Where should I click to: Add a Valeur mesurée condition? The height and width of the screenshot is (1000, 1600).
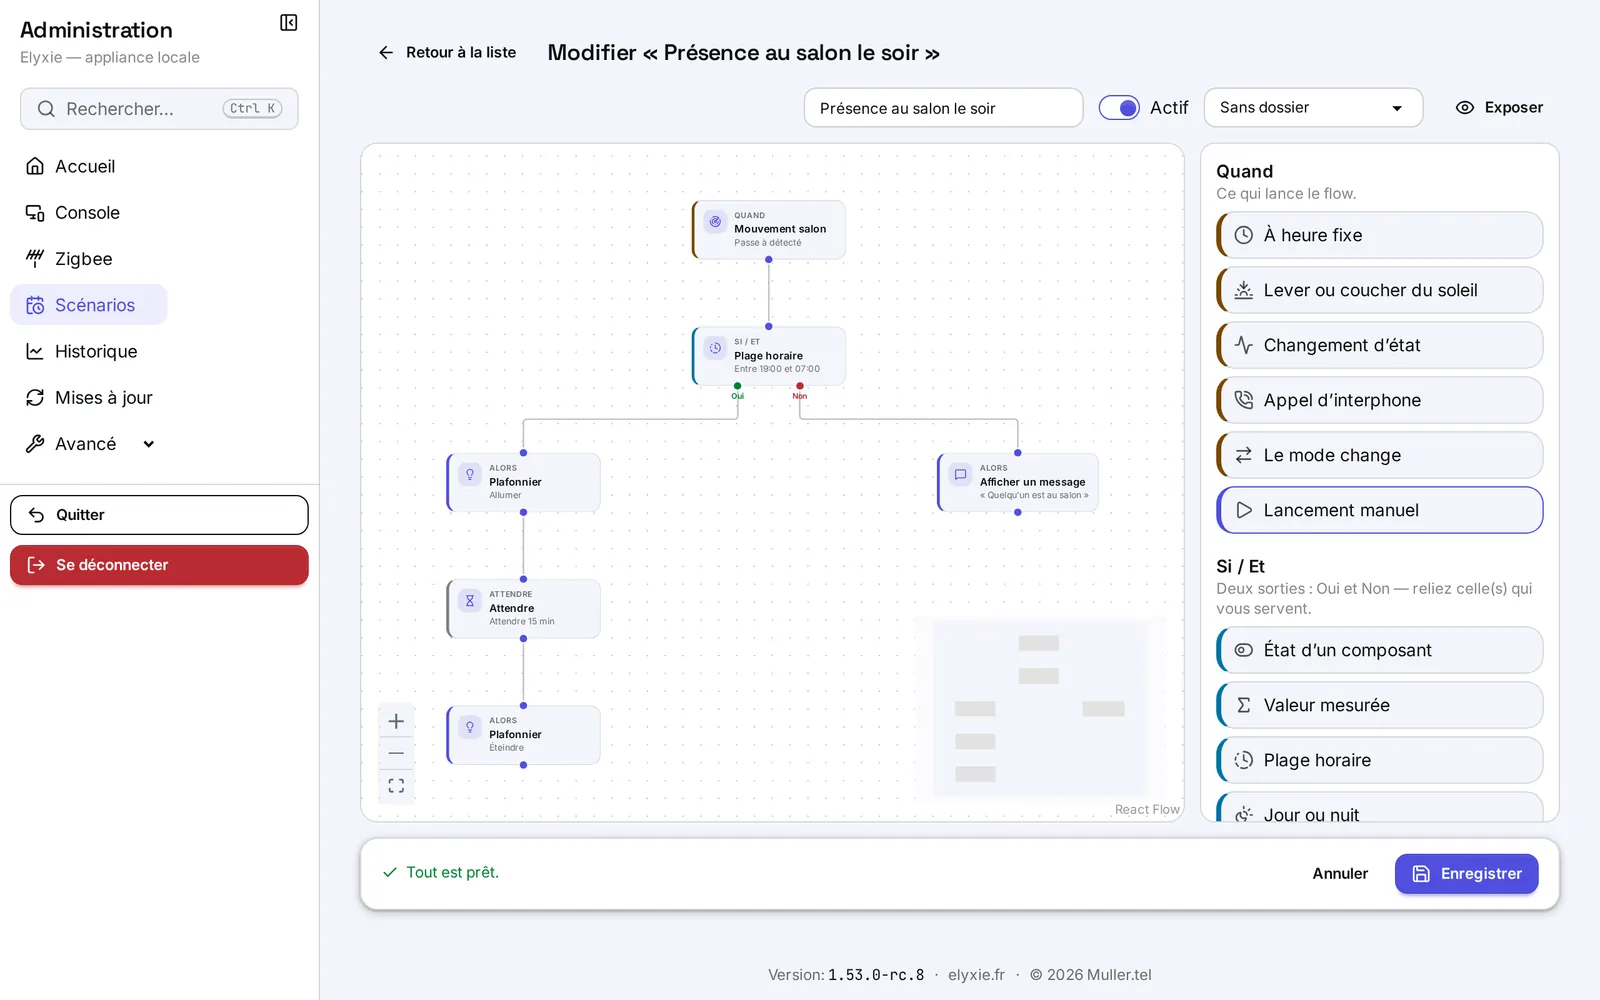point(1380,705)
